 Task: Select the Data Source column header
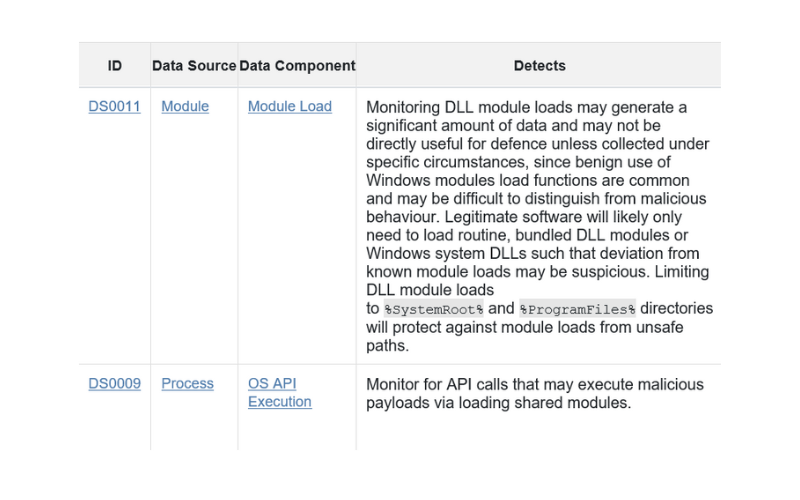(194, 66)
